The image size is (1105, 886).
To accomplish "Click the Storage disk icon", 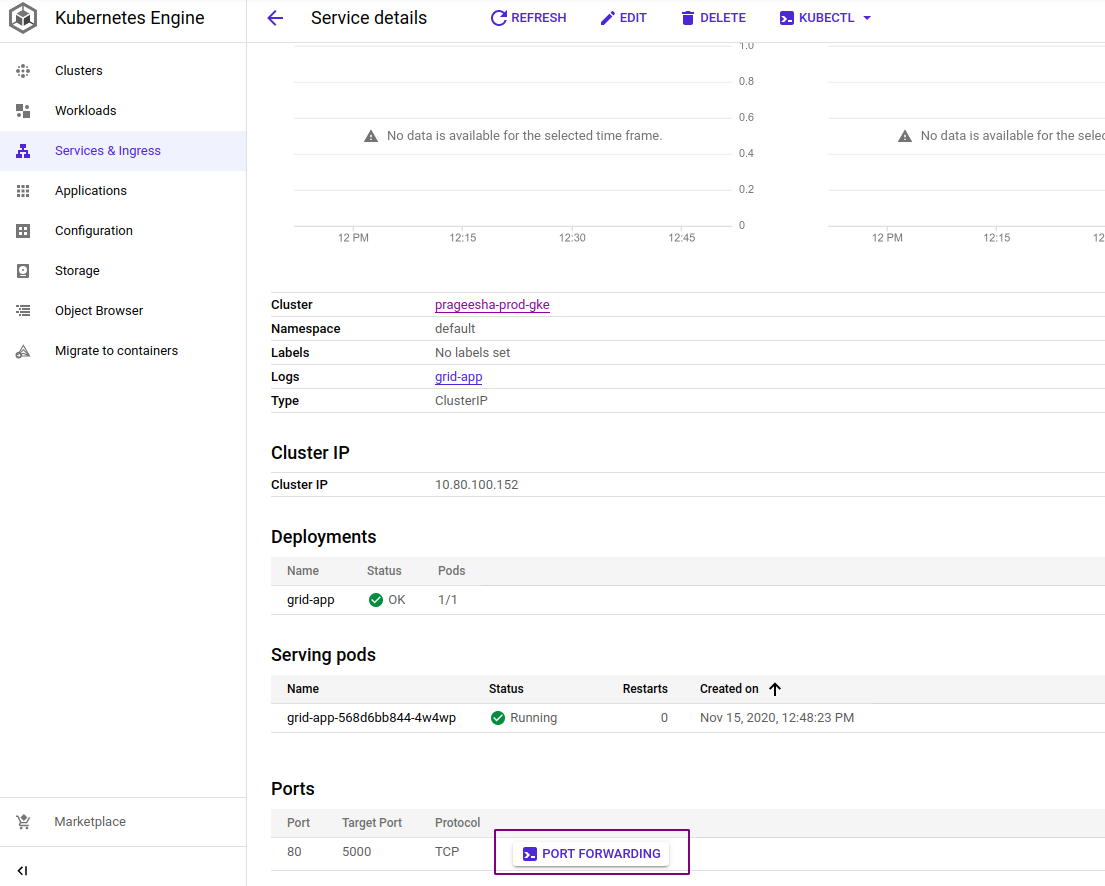I will click(23, 271).
